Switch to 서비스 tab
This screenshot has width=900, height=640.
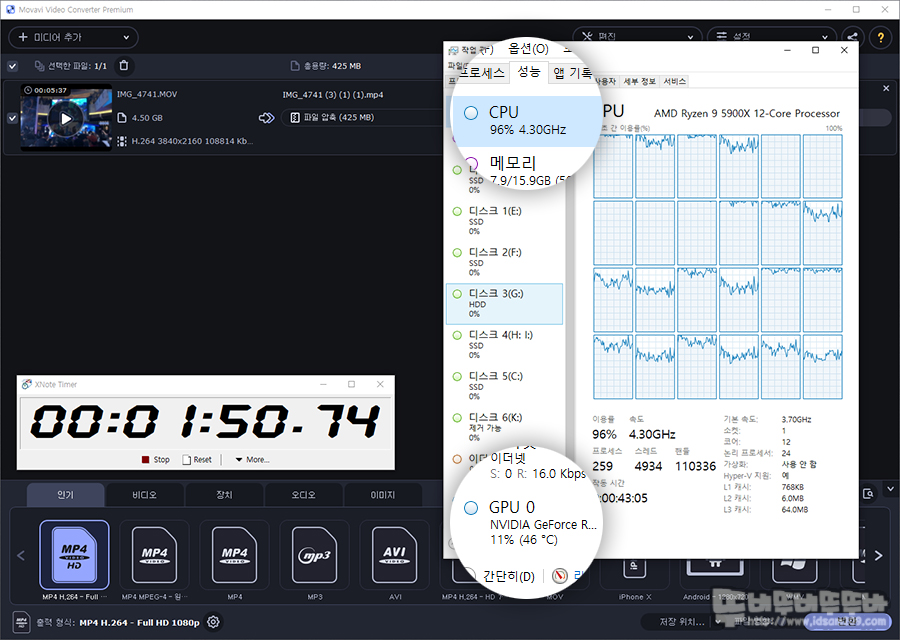click(674, 82)
